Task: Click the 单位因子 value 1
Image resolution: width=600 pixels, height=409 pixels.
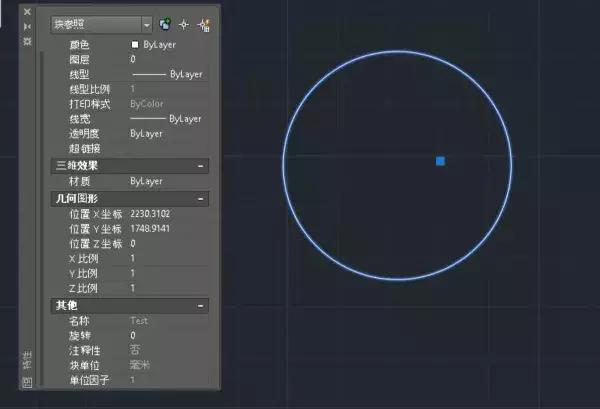Action: (132, 380)
